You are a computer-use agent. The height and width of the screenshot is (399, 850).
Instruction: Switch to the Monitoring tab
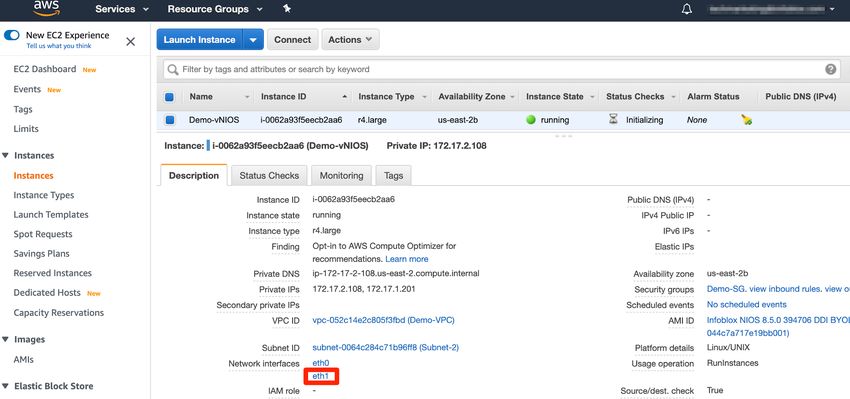pyautogui.click(x=342, y=176)
